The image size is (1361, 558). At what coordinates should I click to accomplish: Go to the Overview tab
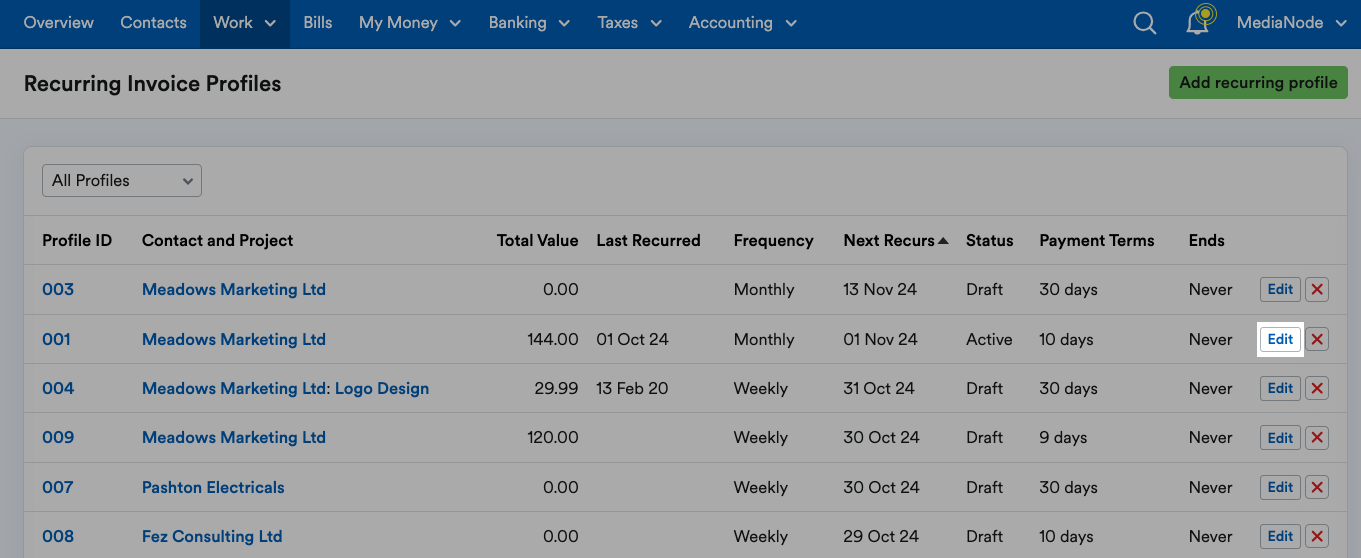(x=59, y=23)
